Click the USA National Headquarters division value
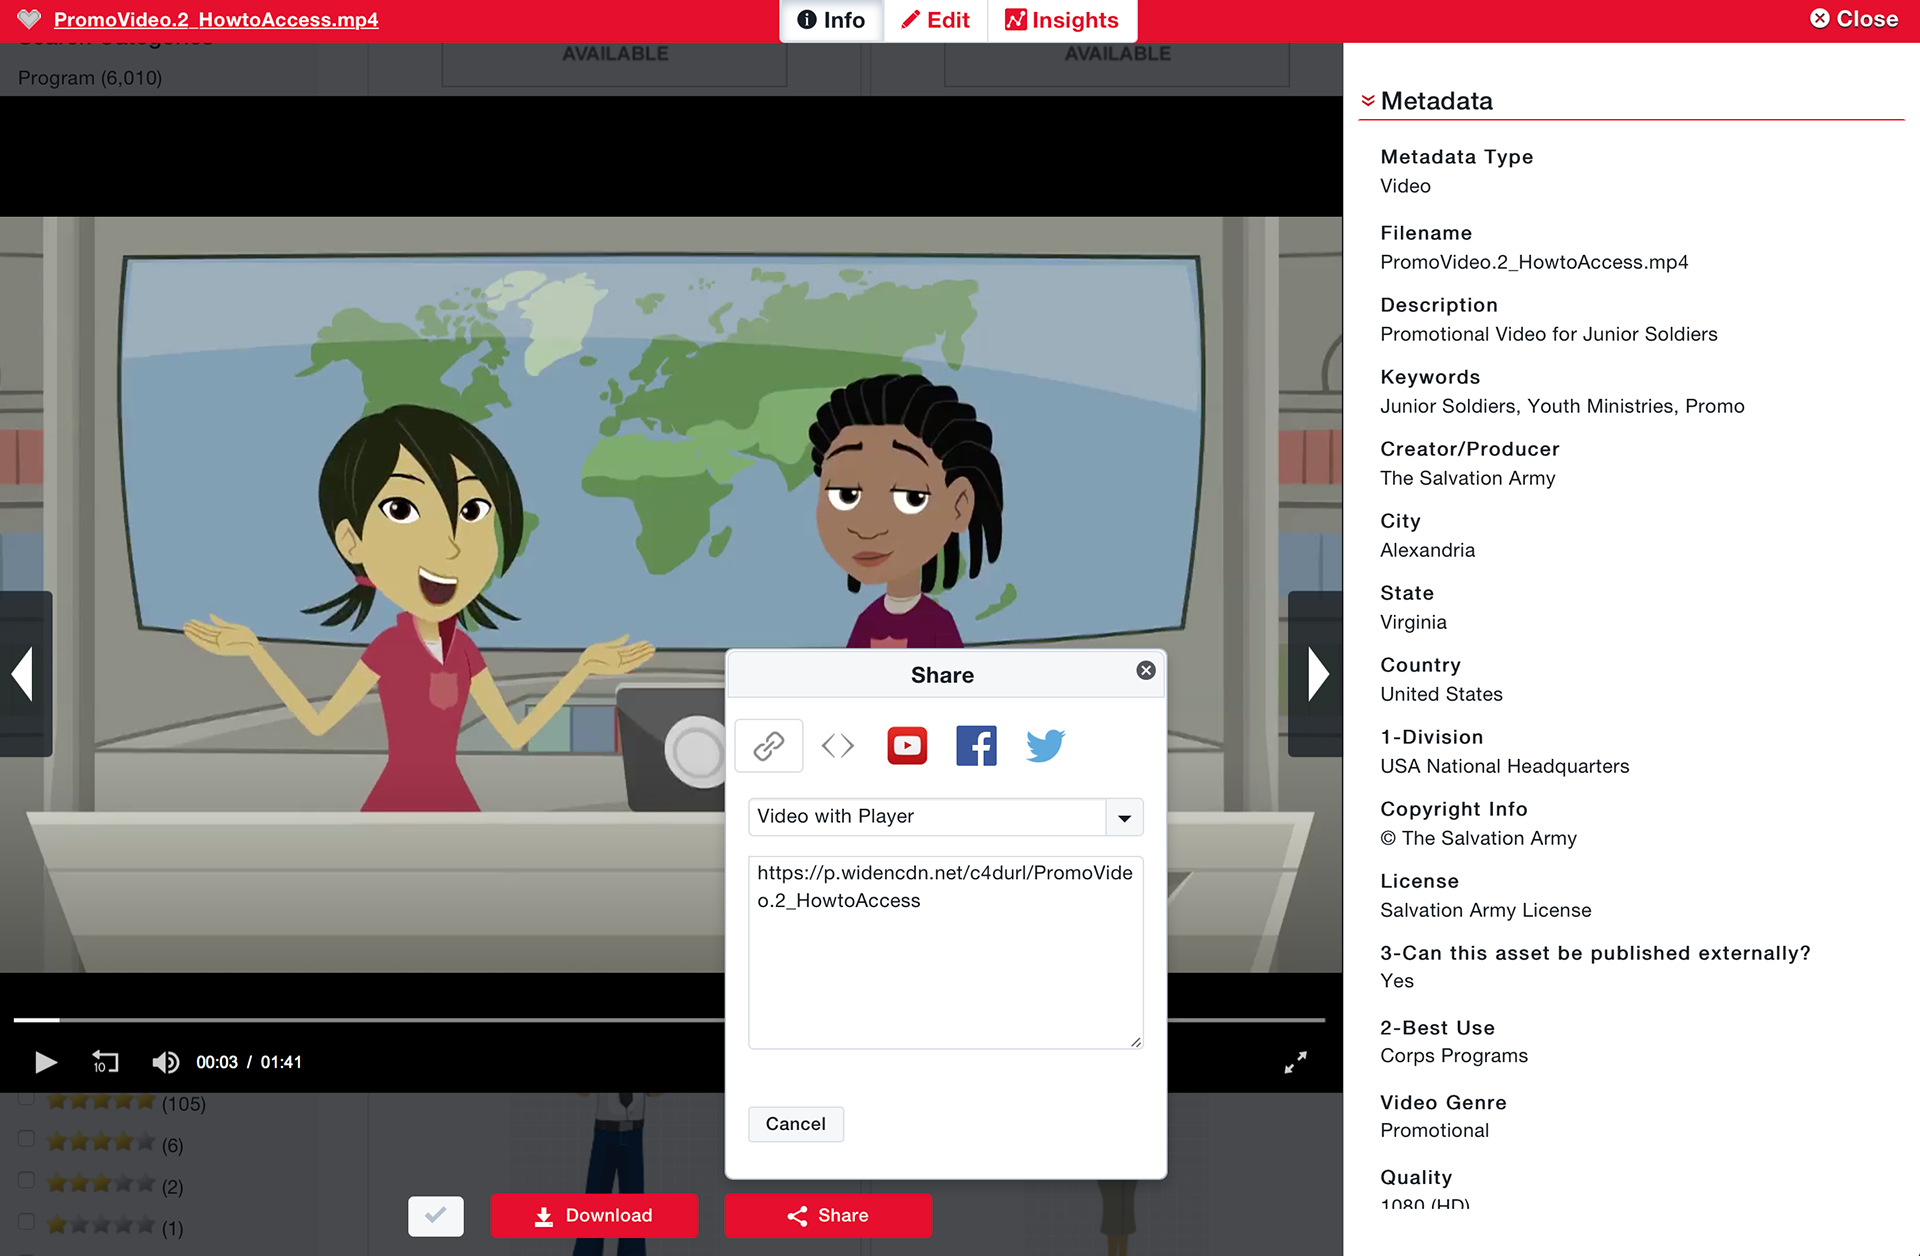The width and height of the screenshot is (1920, 1256). coord(1504,766)
